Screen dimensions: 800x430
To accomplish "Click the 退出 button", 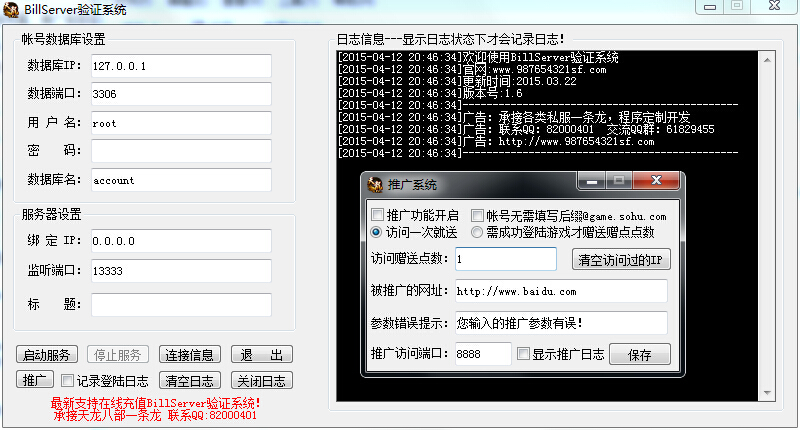I will (x=260, y=355).
